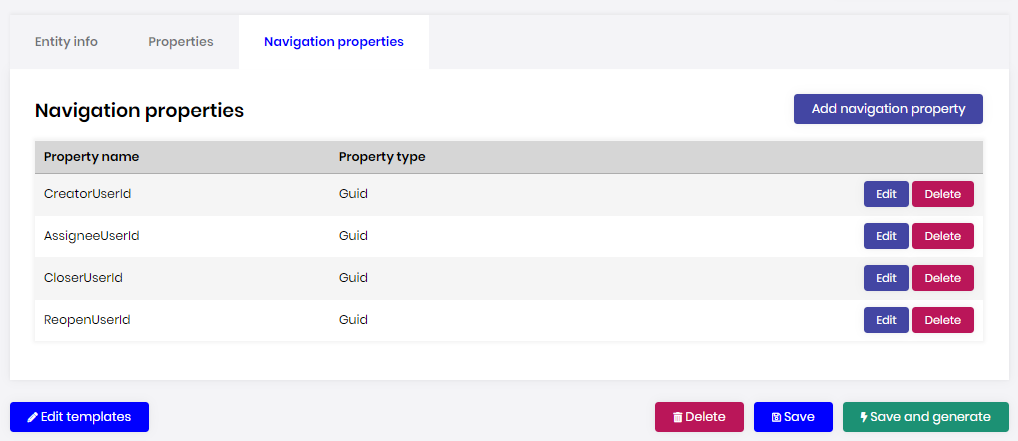Delete the CloserUserId property
This screenshot has width=1018, height=441.
[x=942, y=278]
